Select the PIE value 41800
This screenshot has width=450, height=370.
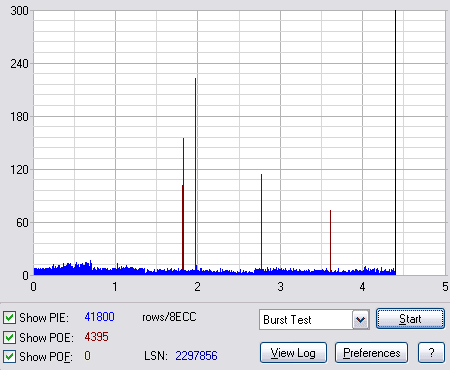[x=99, y=317]
